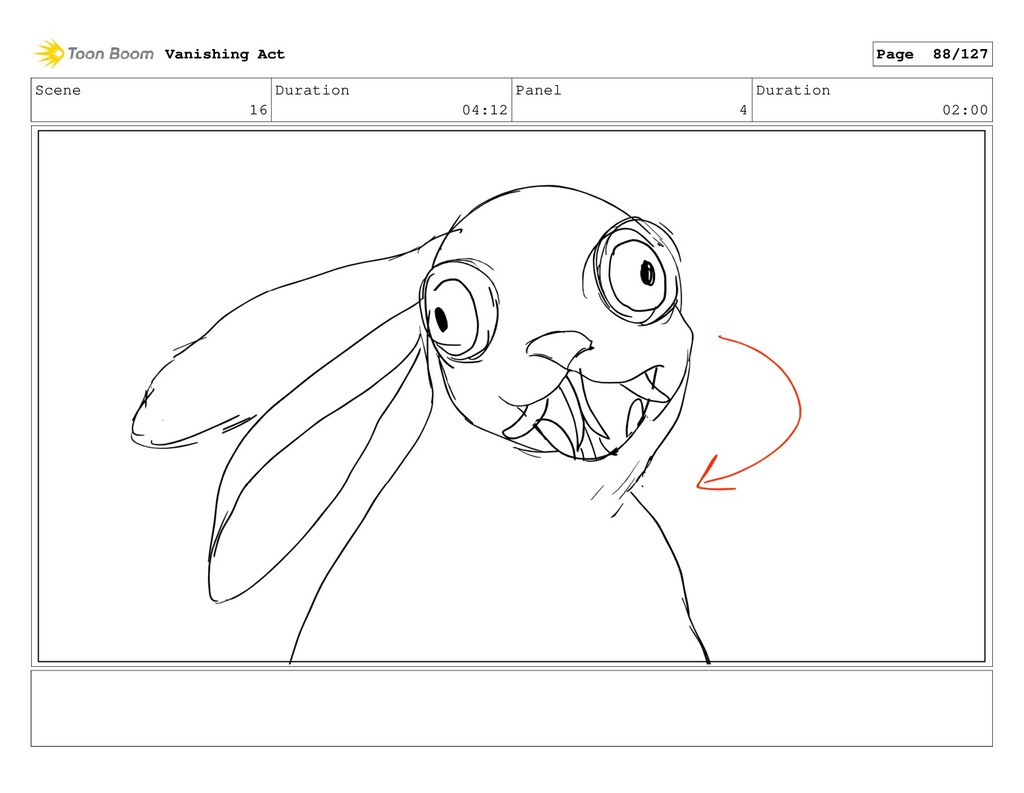This screenshot has height=793, width=1024.
Task: Click the scene duration value '04:12'
Action: coord(485,110)
